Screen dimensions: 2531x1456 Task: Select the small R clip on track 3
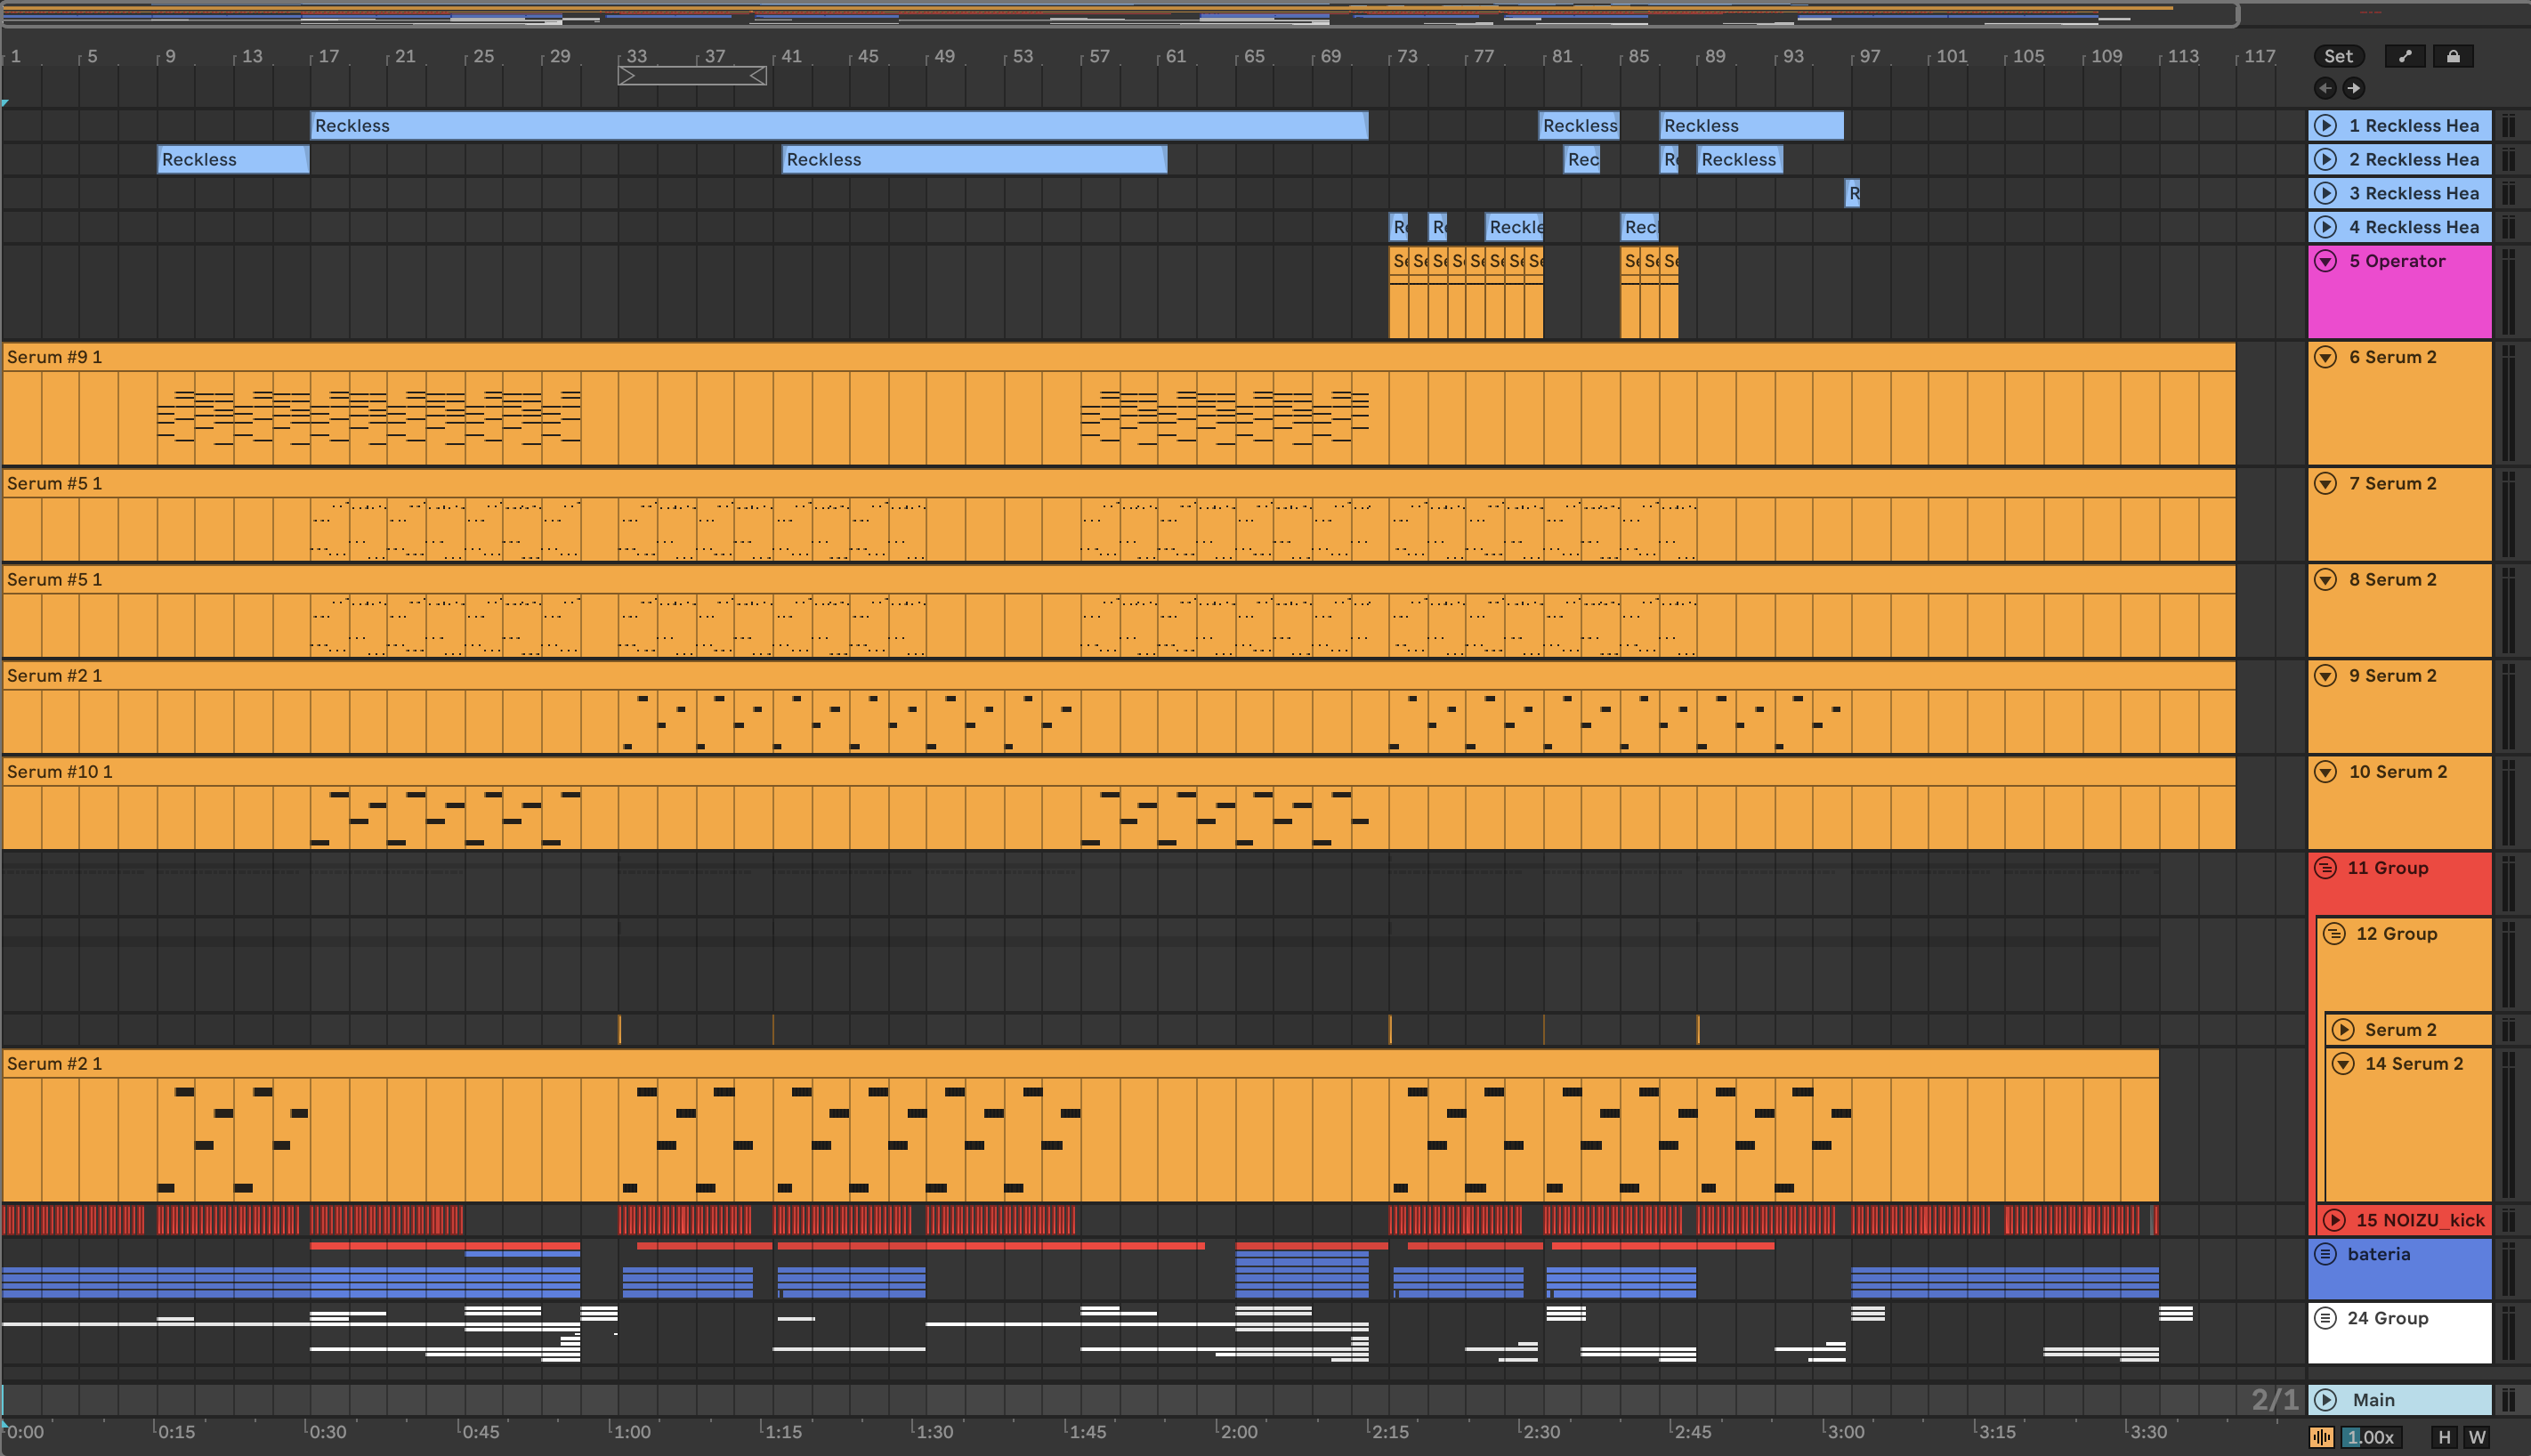pos(1852,194)
